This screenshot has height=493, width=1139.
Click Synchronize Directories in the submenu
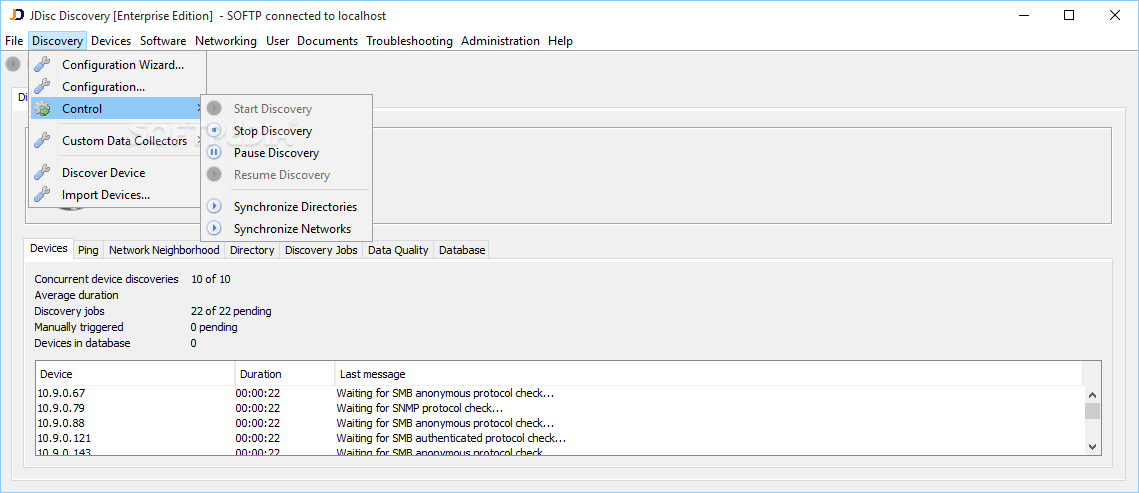pos(286,207)
